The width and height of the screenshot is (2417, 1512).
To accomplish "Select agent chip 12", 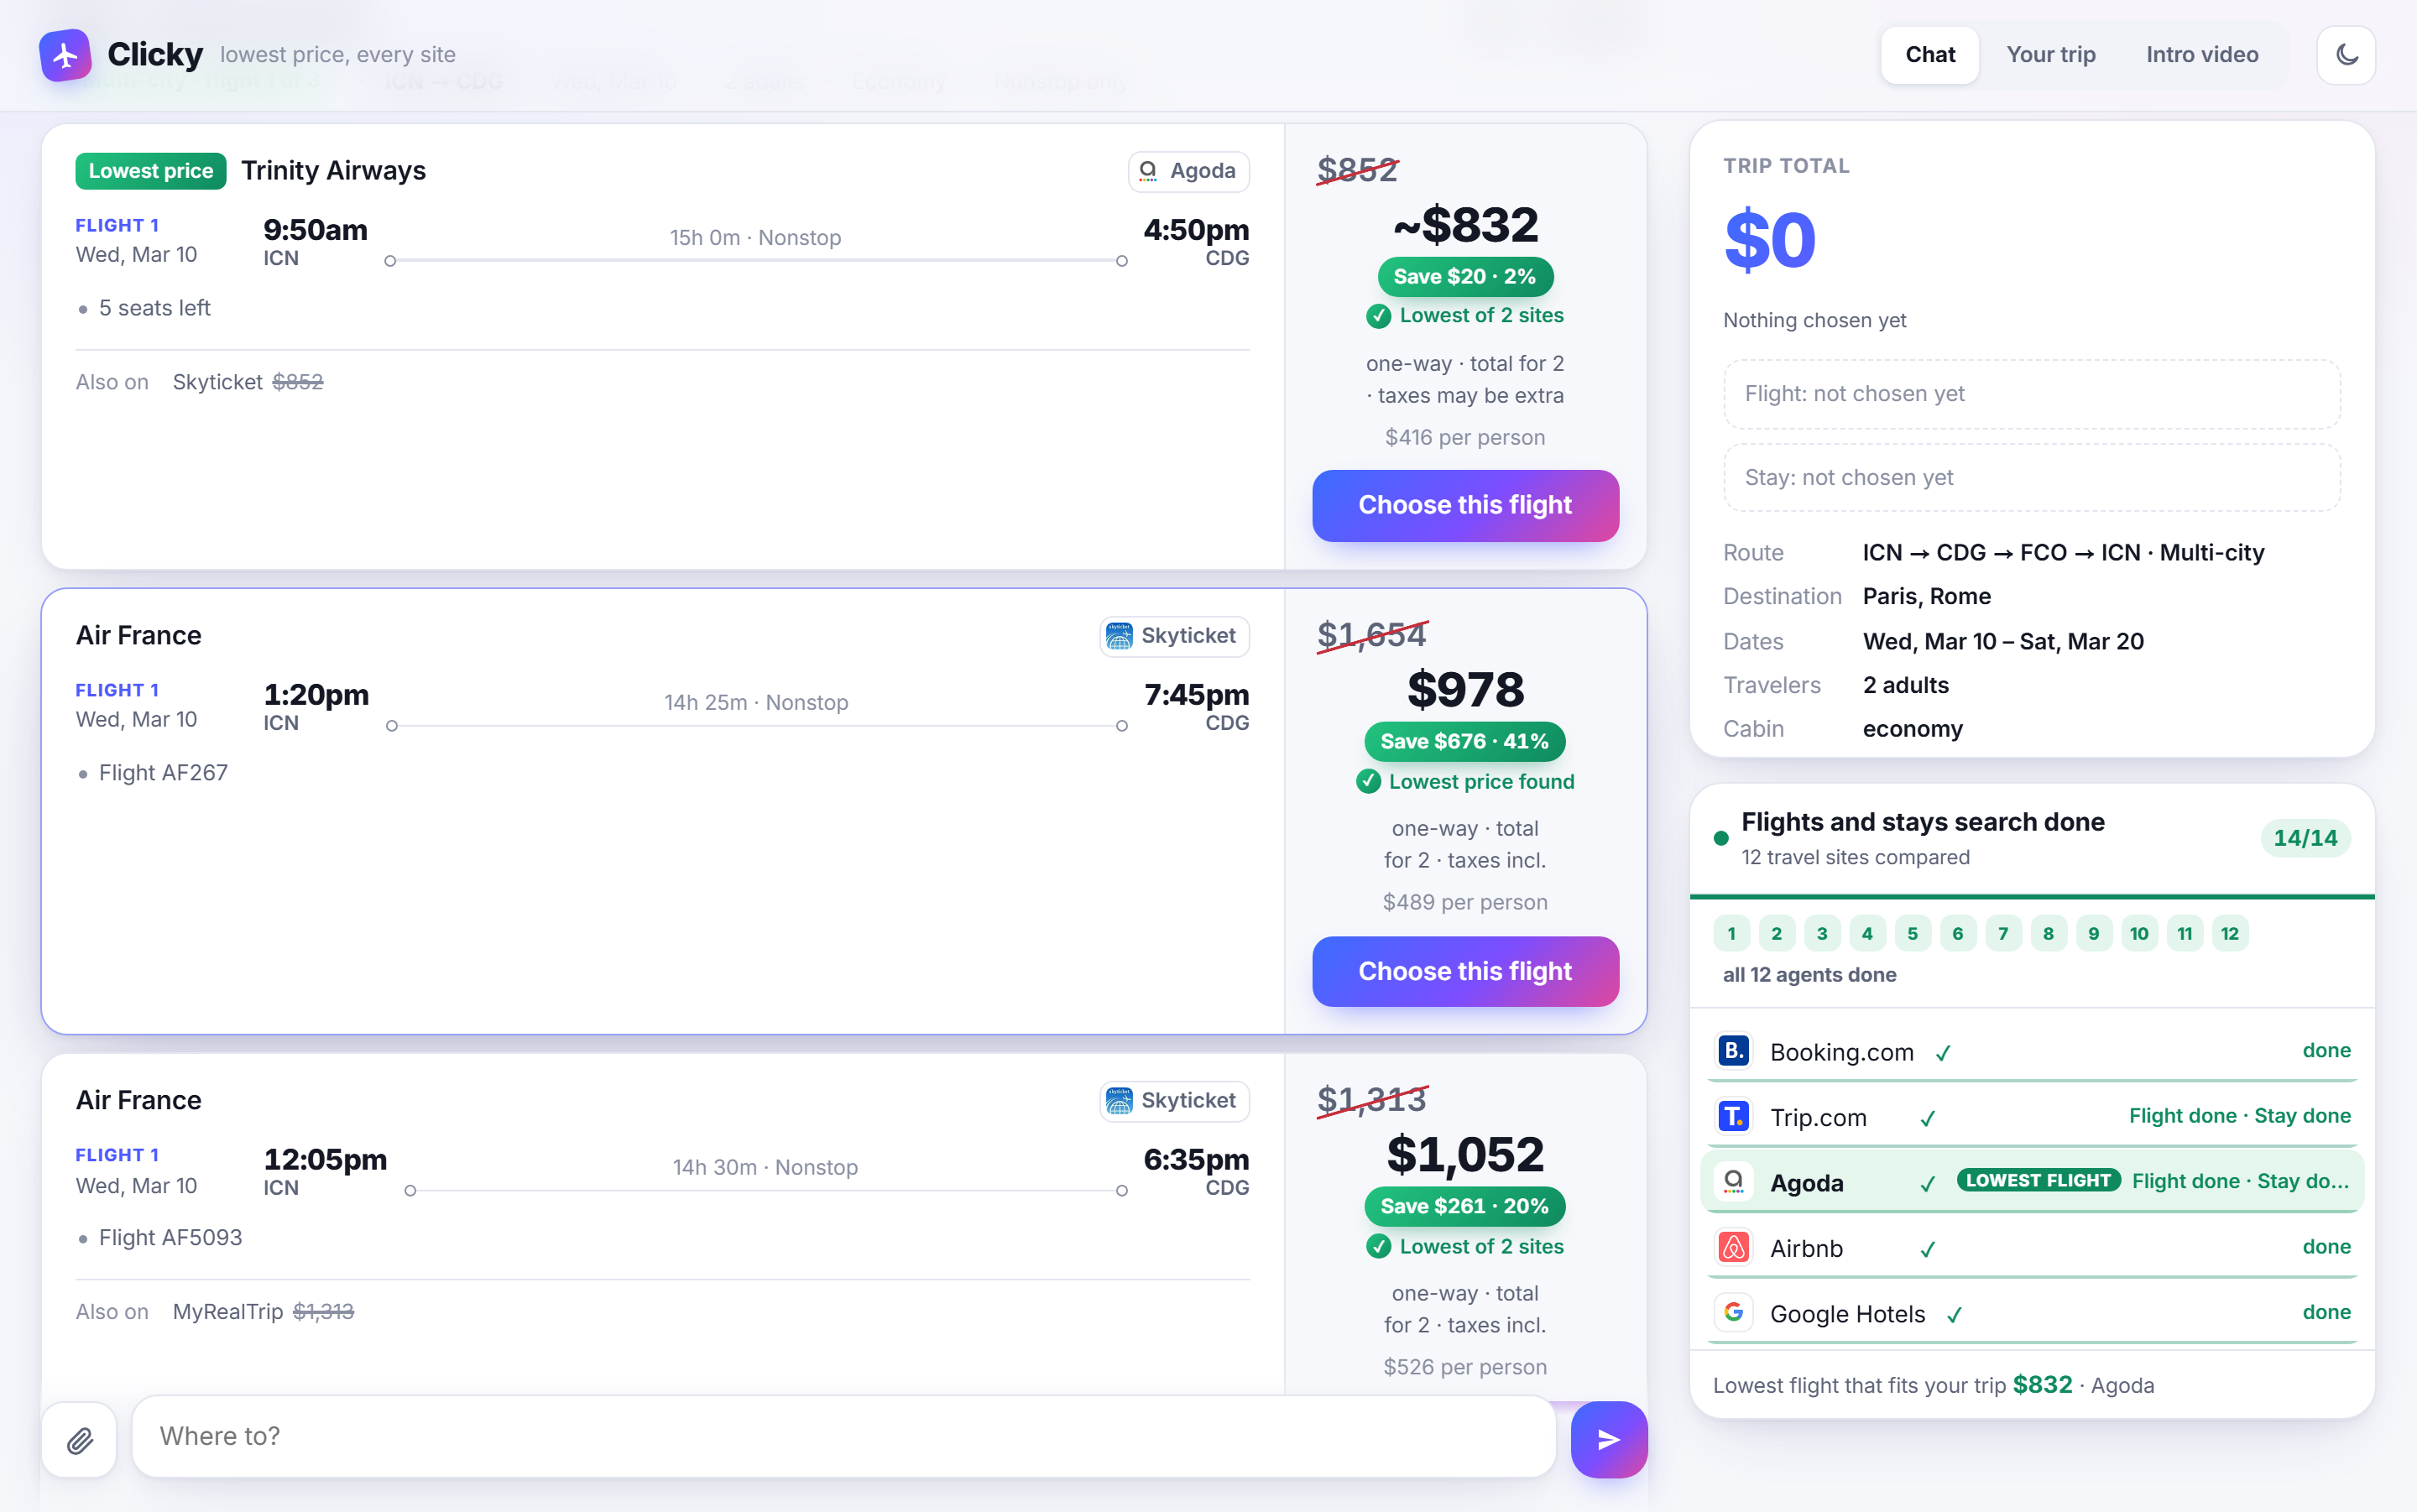I will tap(2229, 934).
